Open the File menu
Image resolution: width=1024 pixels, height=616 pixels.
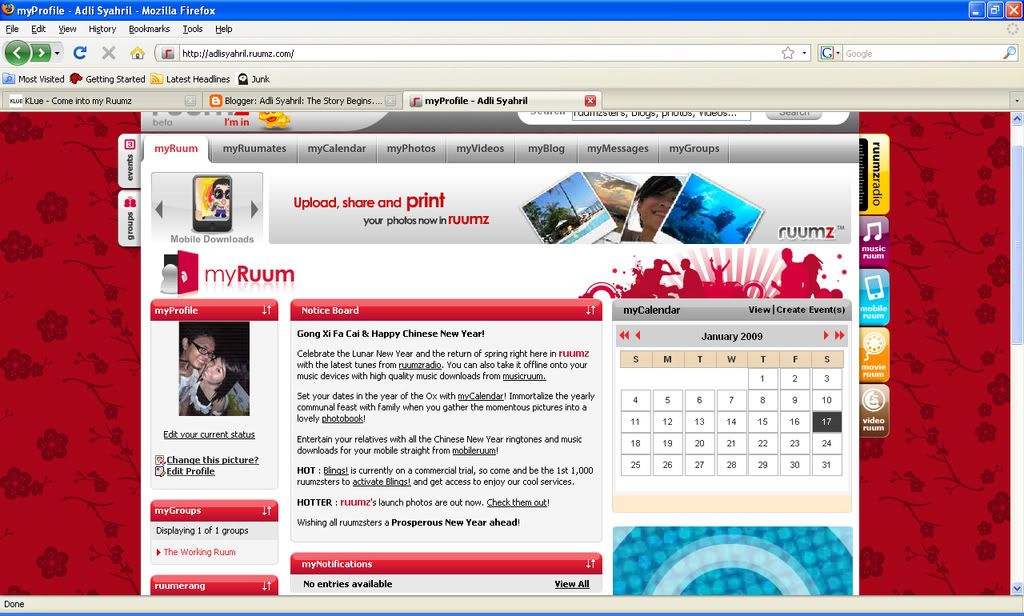click(12, 29)
